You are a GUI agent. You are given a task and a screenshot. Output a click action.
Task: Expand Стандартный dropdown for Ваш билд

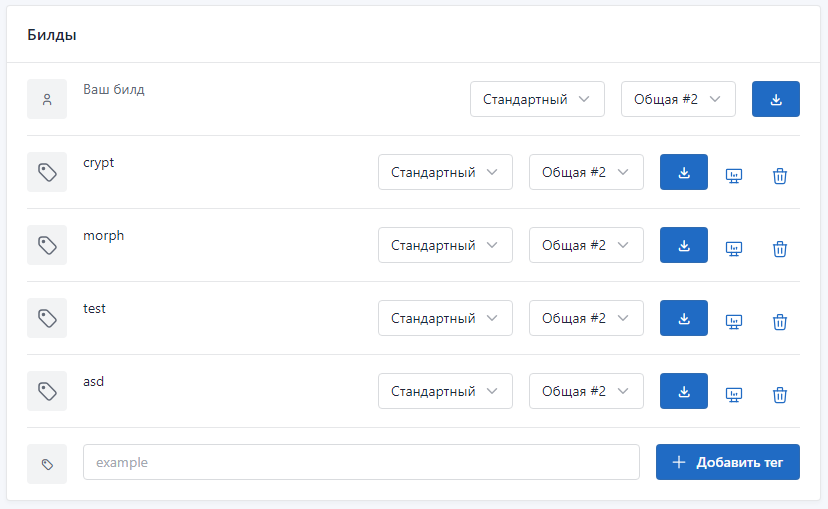(x=537, y=99)
